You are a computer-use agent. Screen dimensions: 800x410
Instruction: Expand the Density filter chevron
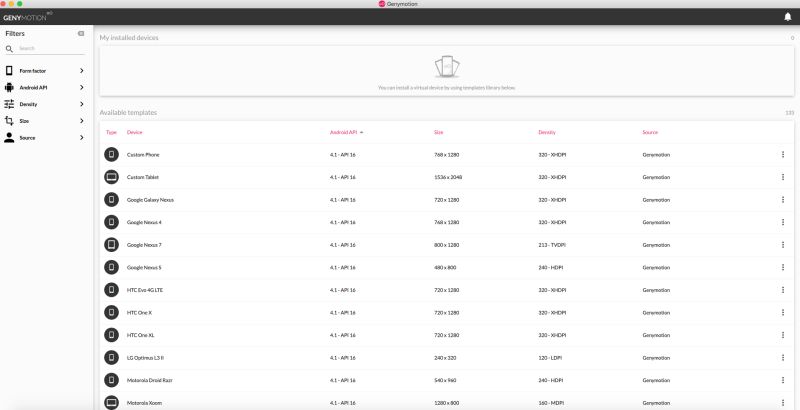[82, 104]
